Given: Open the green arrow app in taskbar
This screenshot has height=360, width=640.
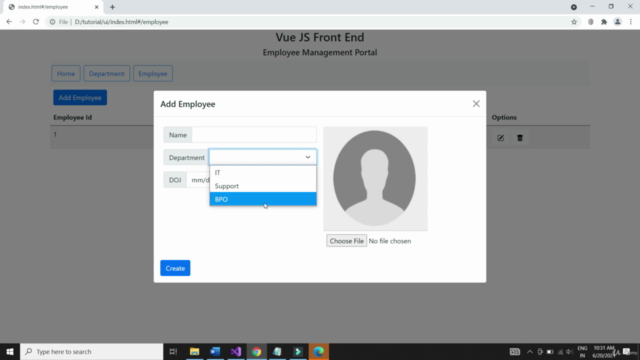Looking at the screenshot, I should 298,351.
